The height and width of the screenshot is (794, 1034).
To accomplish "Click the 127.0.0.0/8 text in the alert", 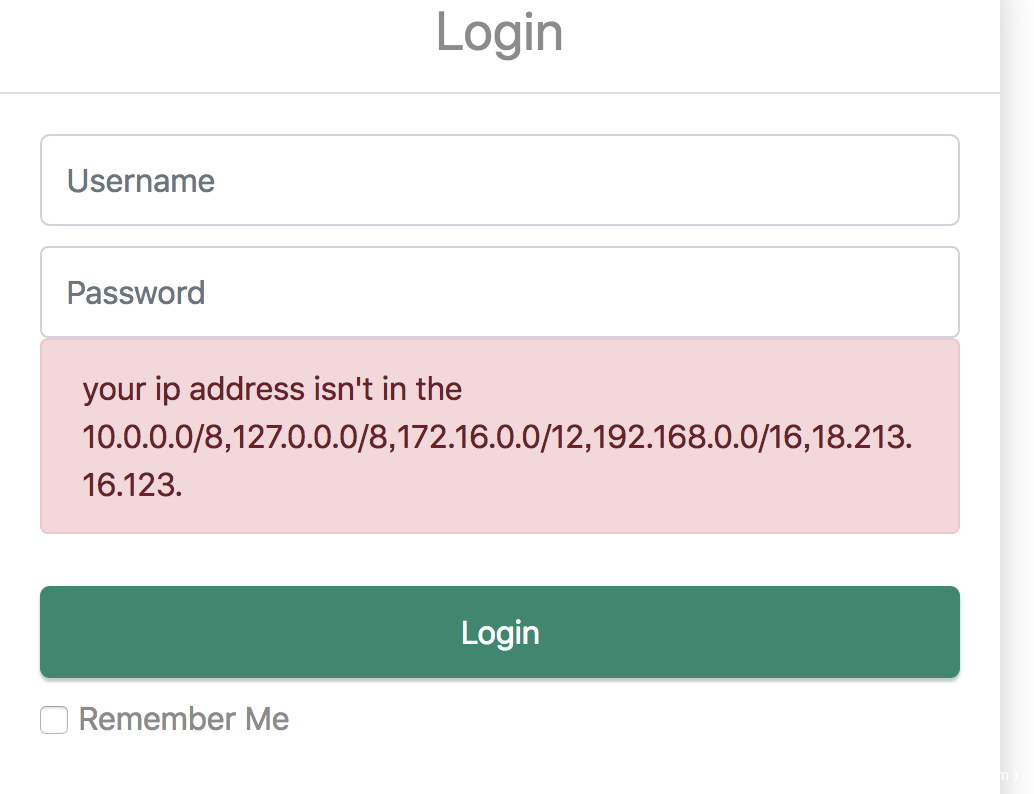I will pyautogui.click(x=298, y=438).
